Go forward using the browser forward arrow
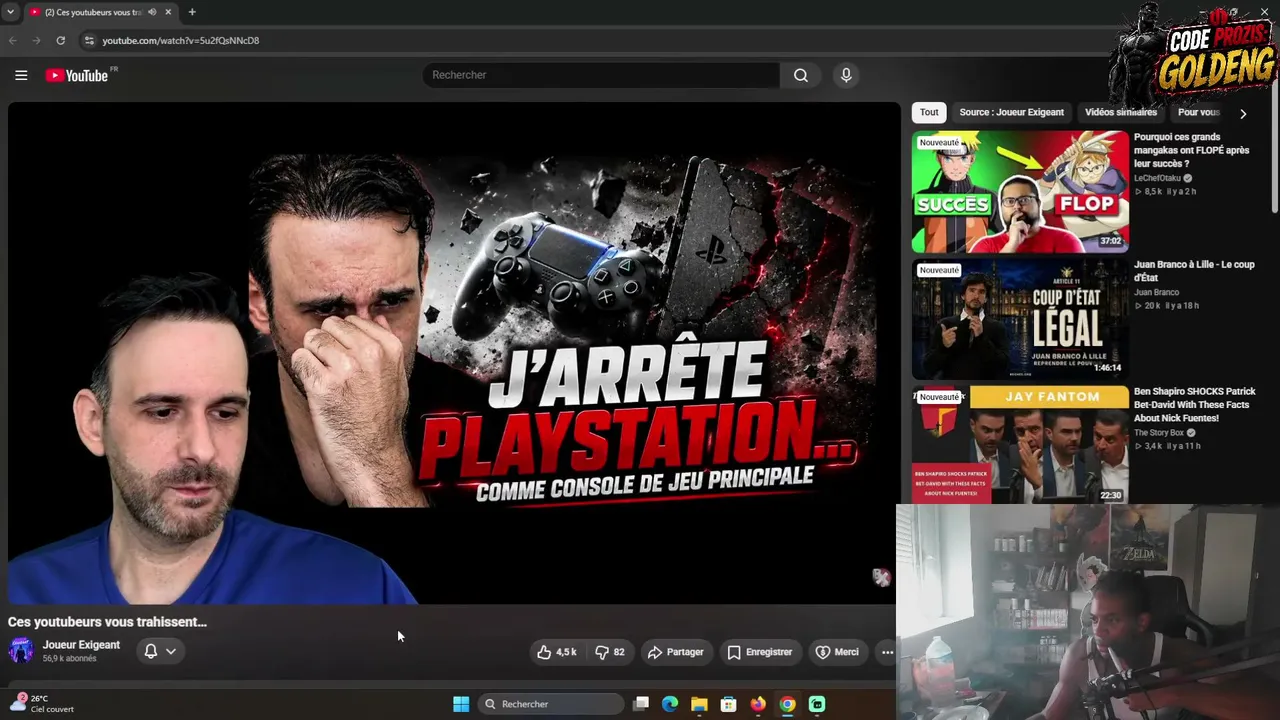 click(x=37, y=40)
